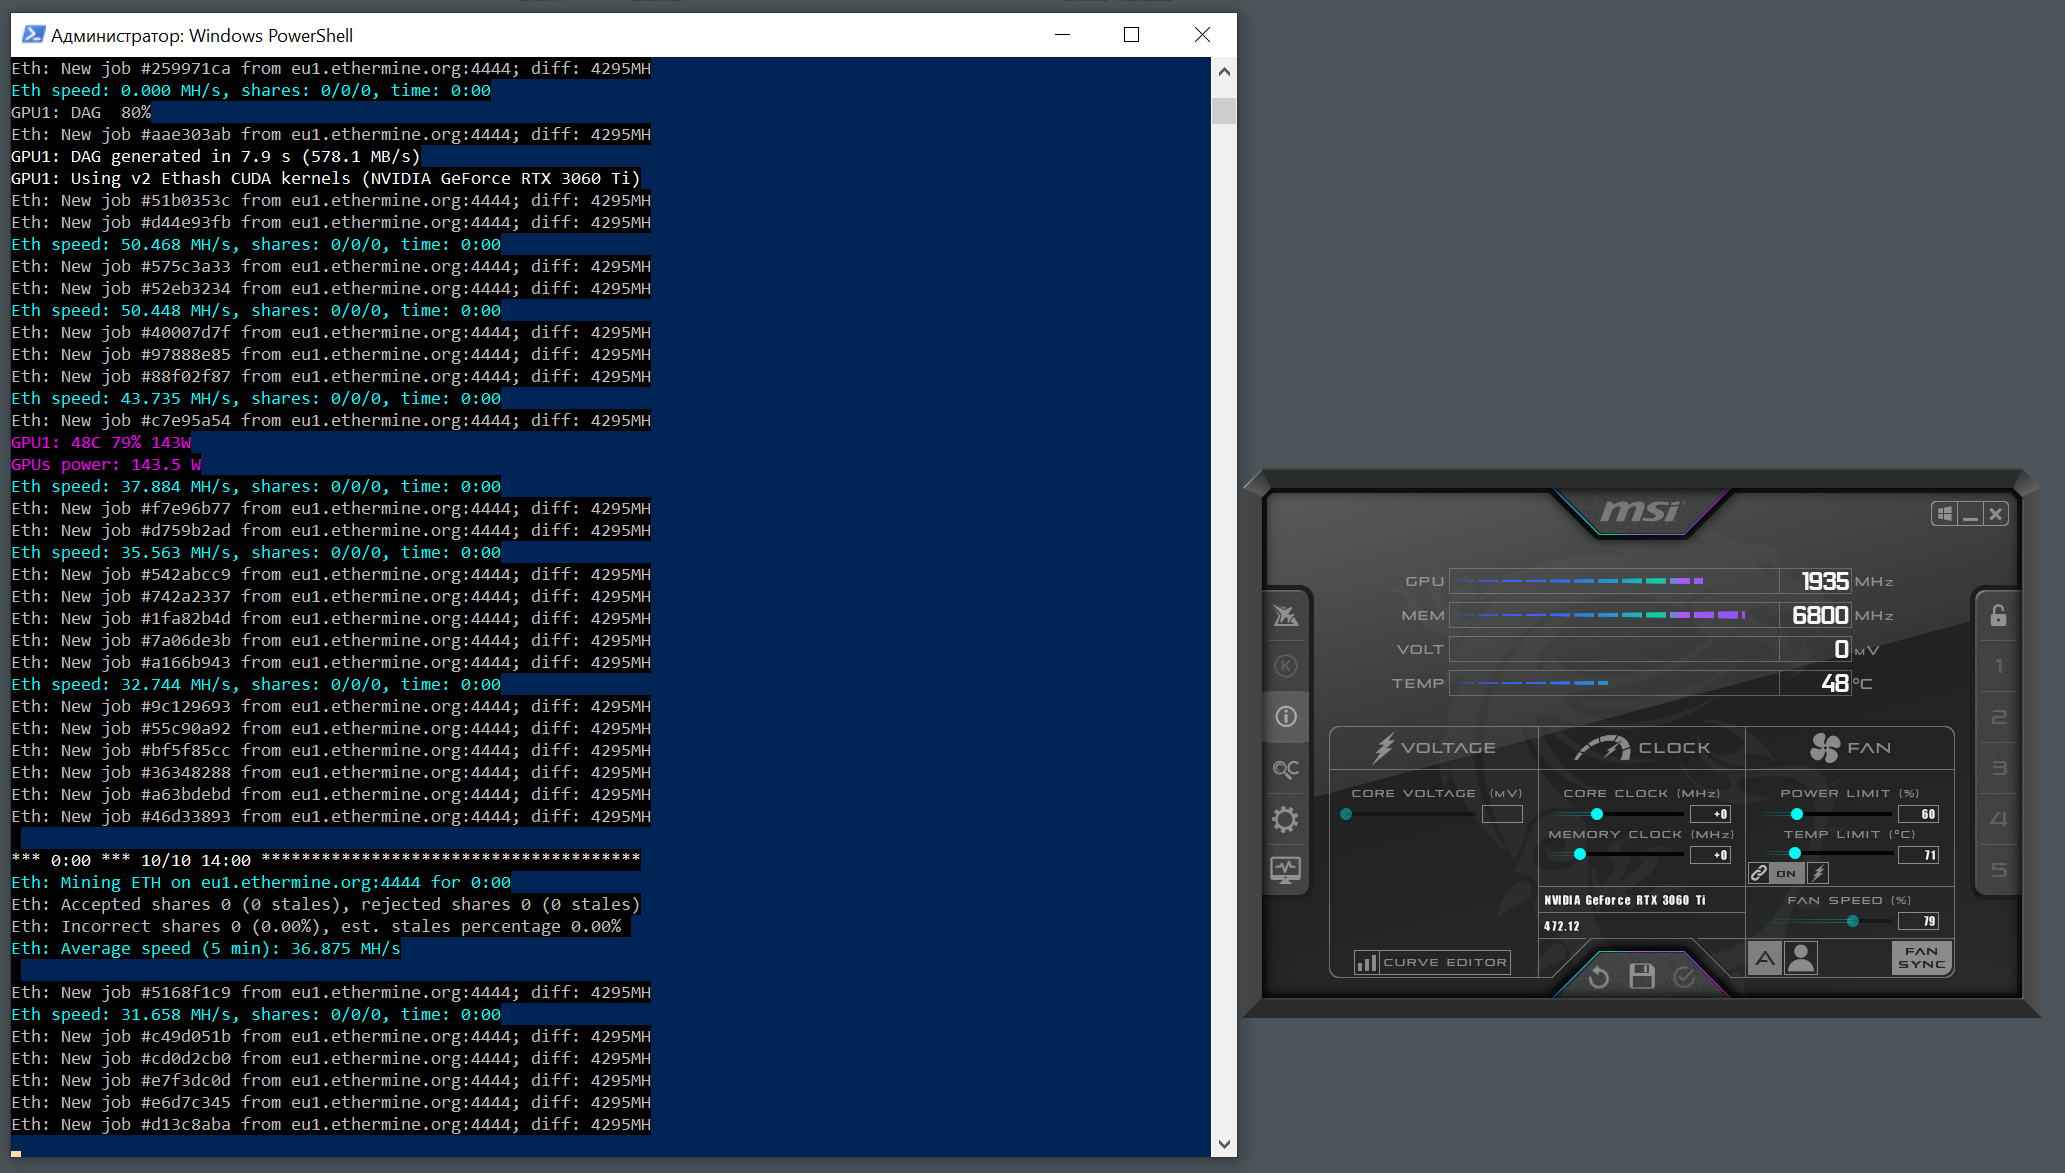Toggle Apply at Windows startup icon

point(1944,514)
